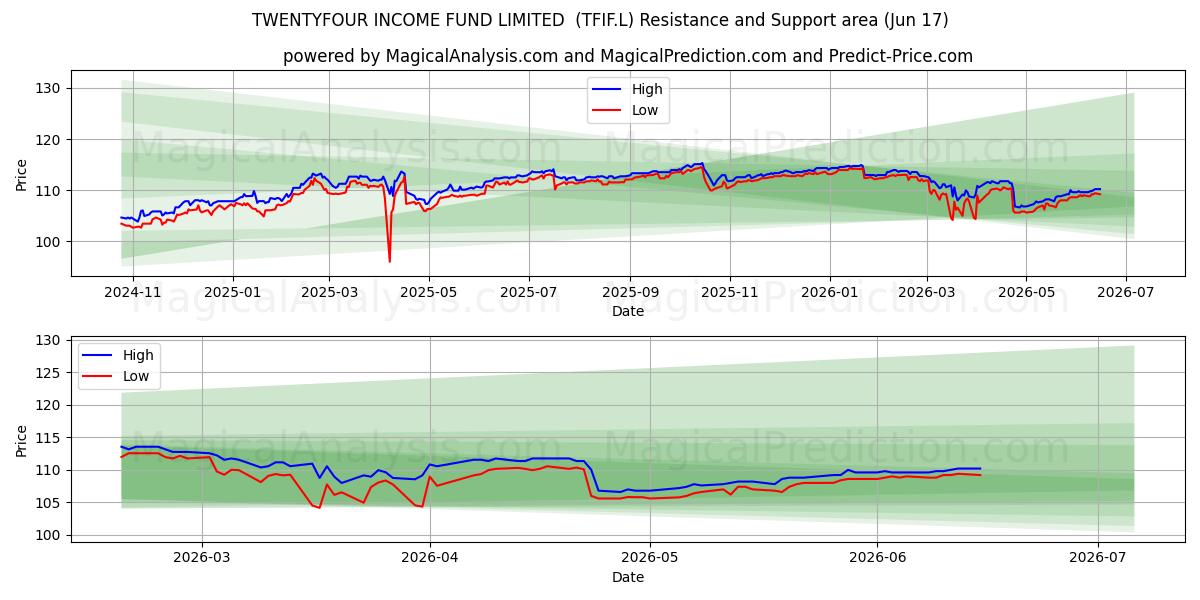
Task: Click the 'Price' y-axis label of the bottom chart
Action: pos(22,440)
